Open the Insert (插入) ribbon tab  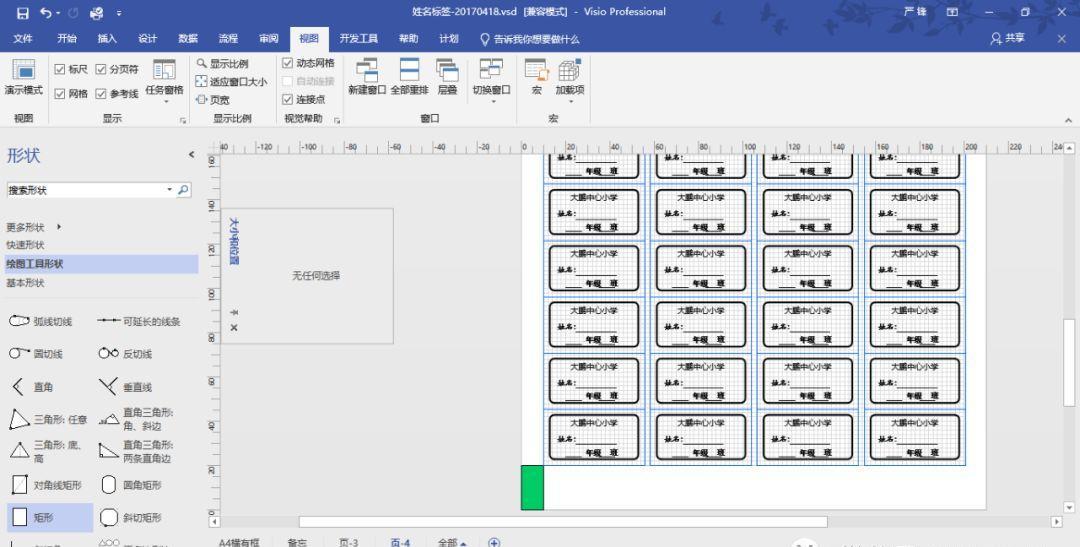[107, 39]
